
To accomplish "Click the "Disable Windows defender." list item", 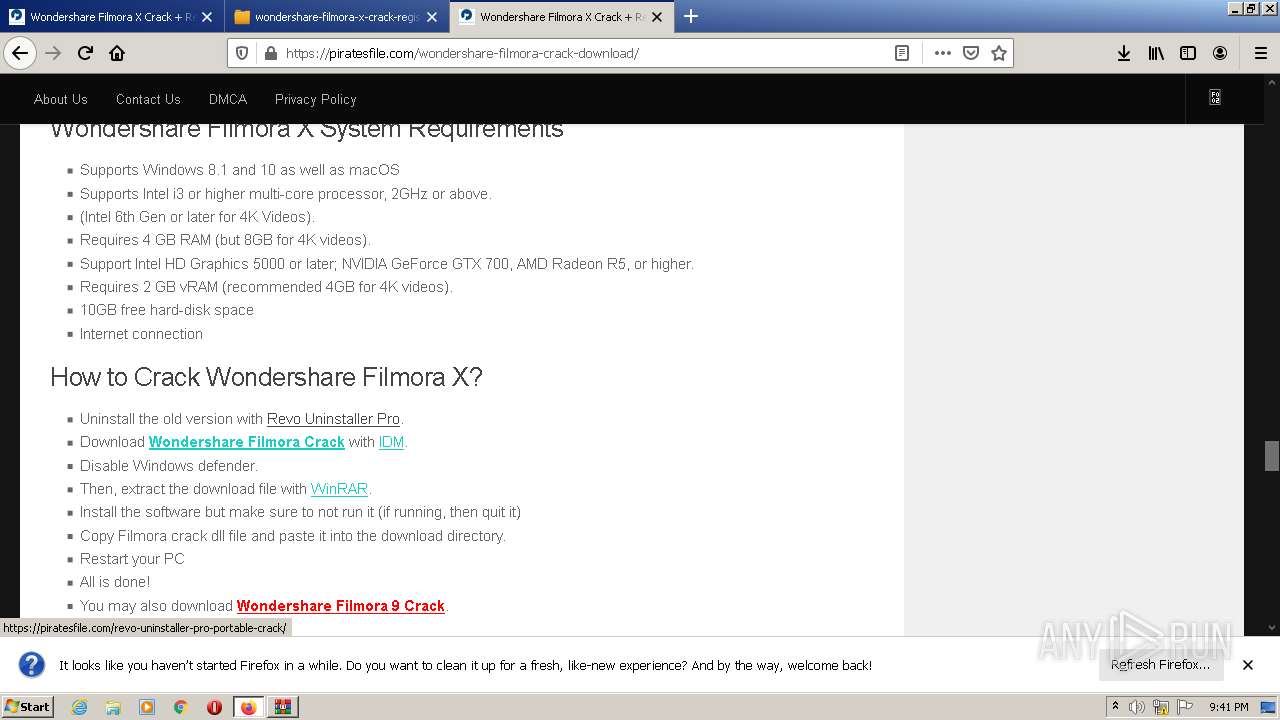I will point(169,466).
